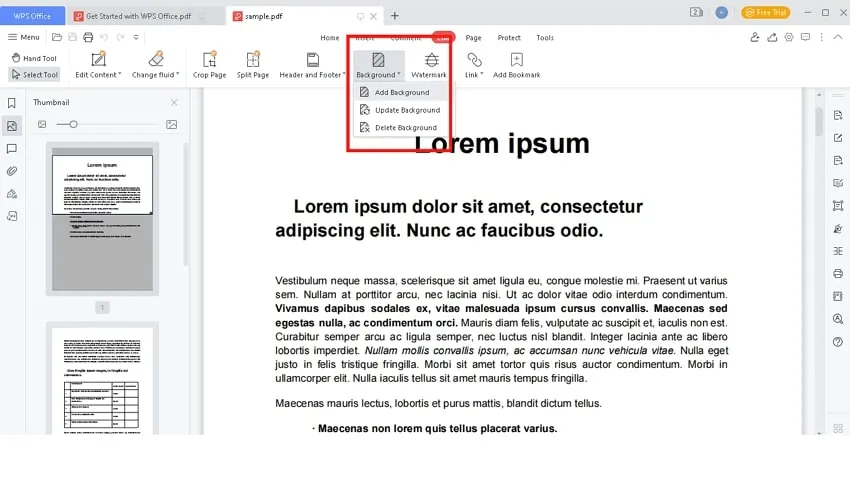The image size is (850, 483).
Task: Open the main Menu button
Action: [24, 37]
